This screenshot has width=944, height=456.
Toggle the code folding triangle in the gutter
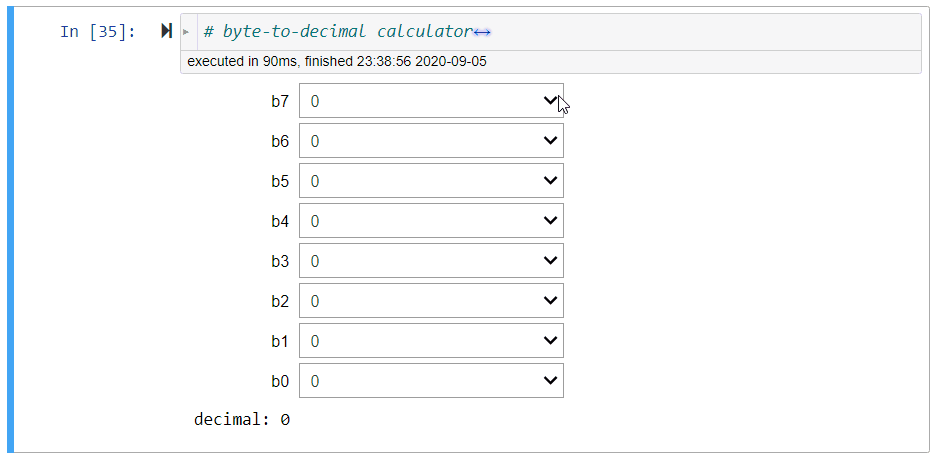coord(187,32)
